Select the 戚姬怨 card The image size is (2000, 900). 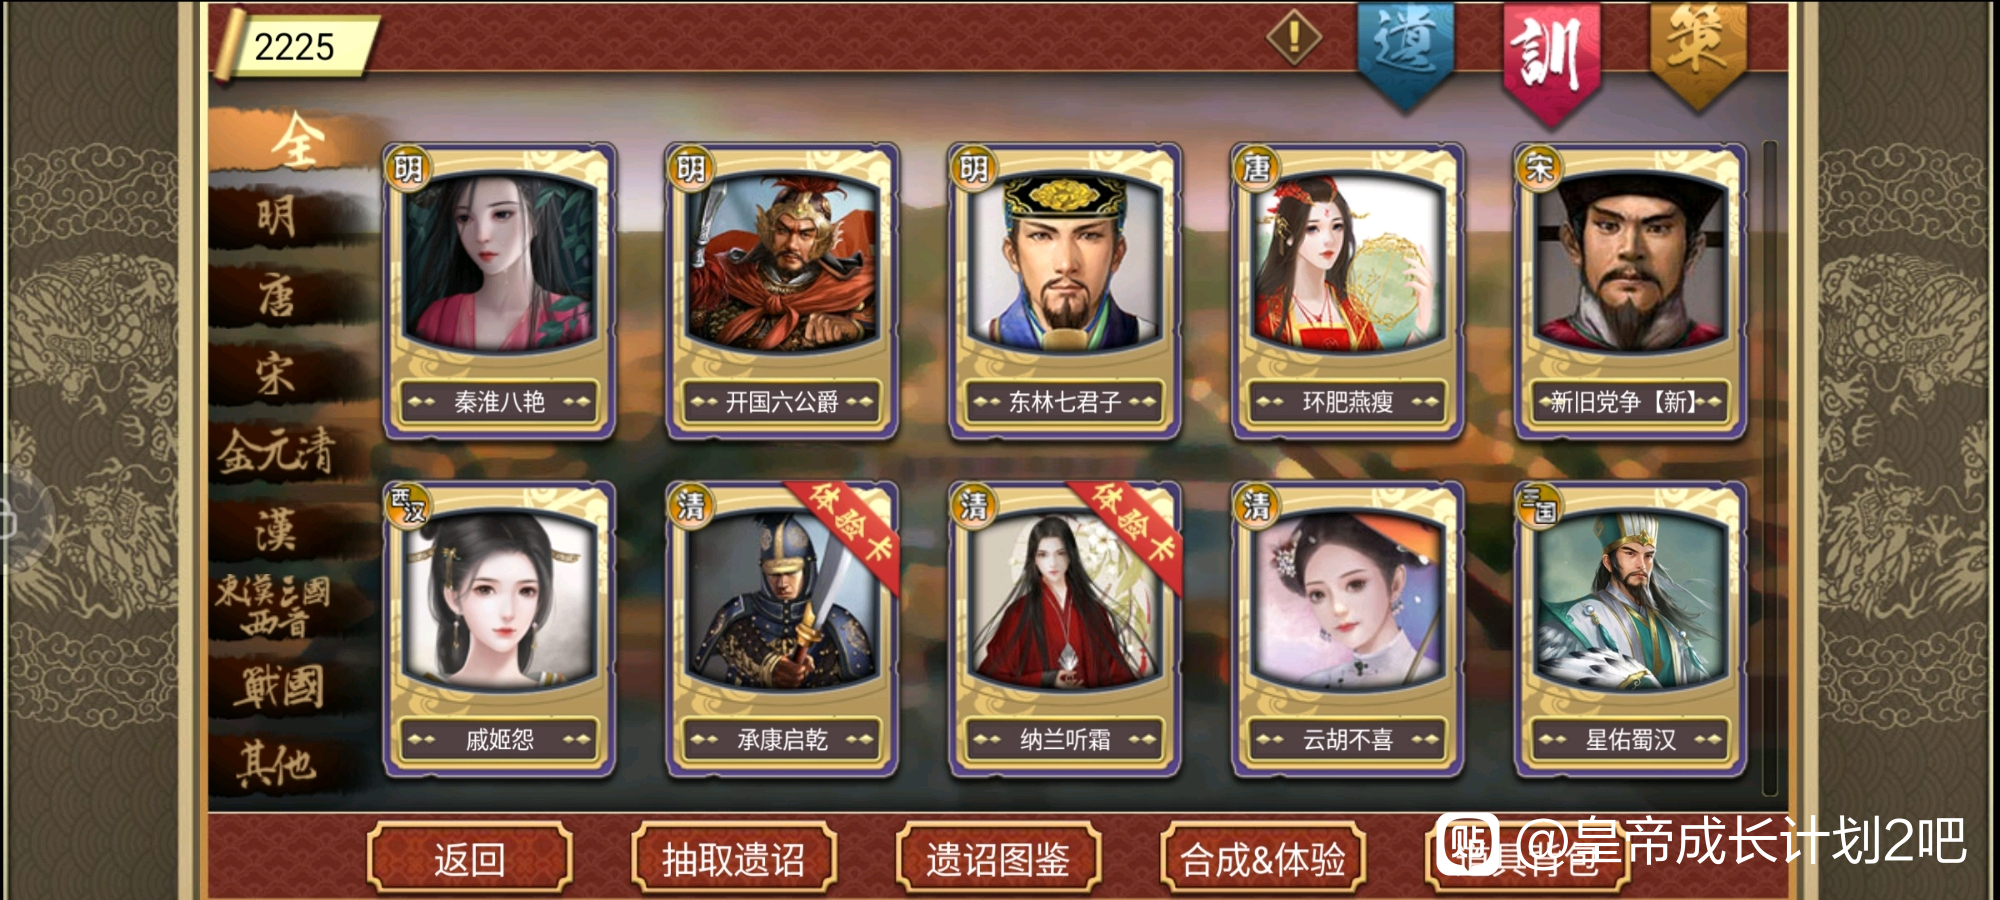(x=499, y=630)
